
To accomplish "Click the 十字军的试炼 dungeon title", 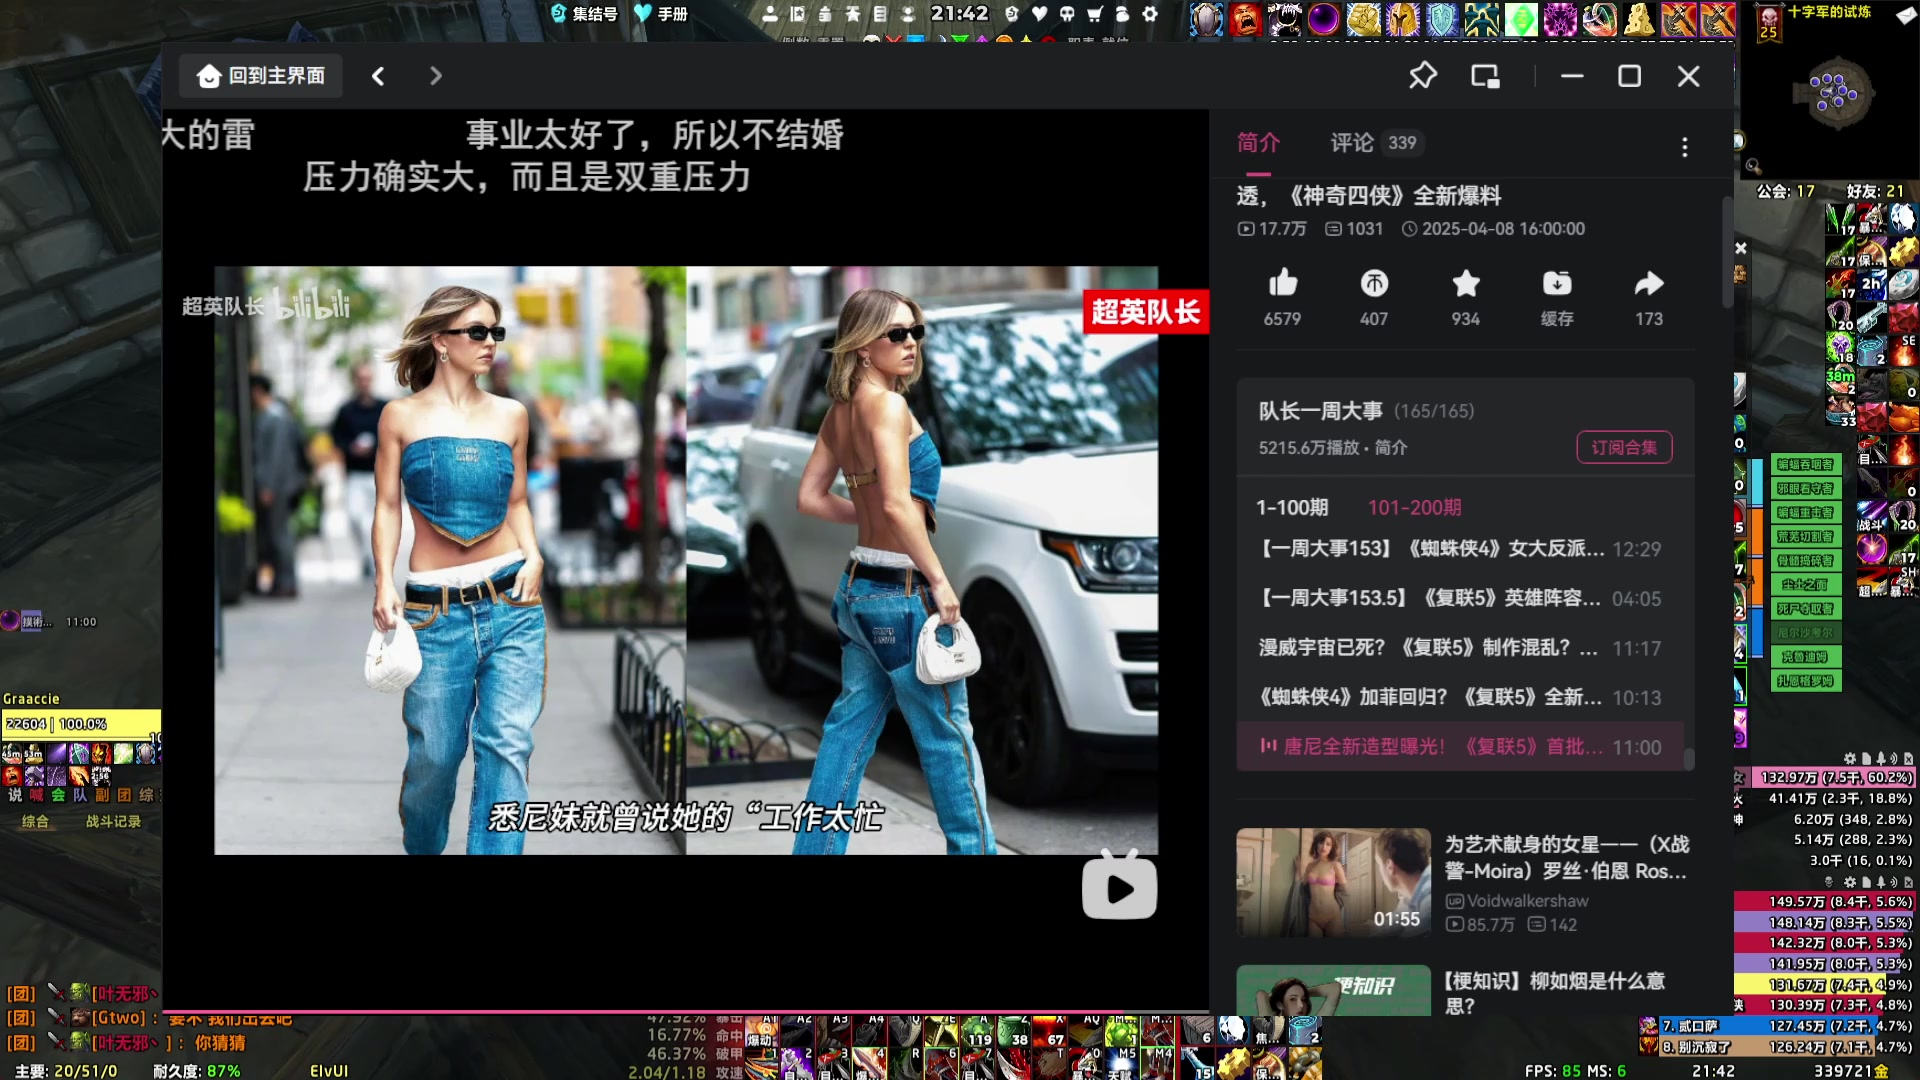I will click(1829, 12).
